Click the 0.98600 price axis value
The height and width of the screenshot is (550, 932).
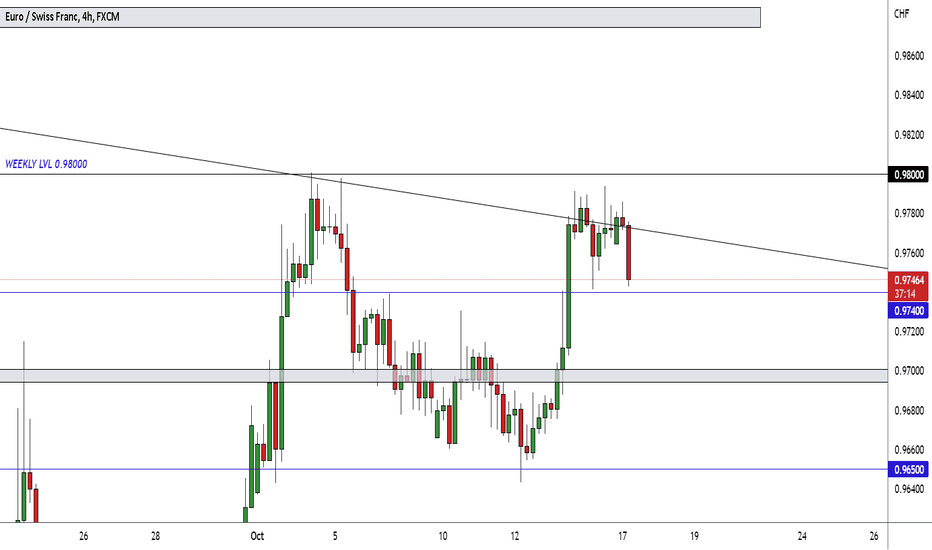(x=909, y=56)
